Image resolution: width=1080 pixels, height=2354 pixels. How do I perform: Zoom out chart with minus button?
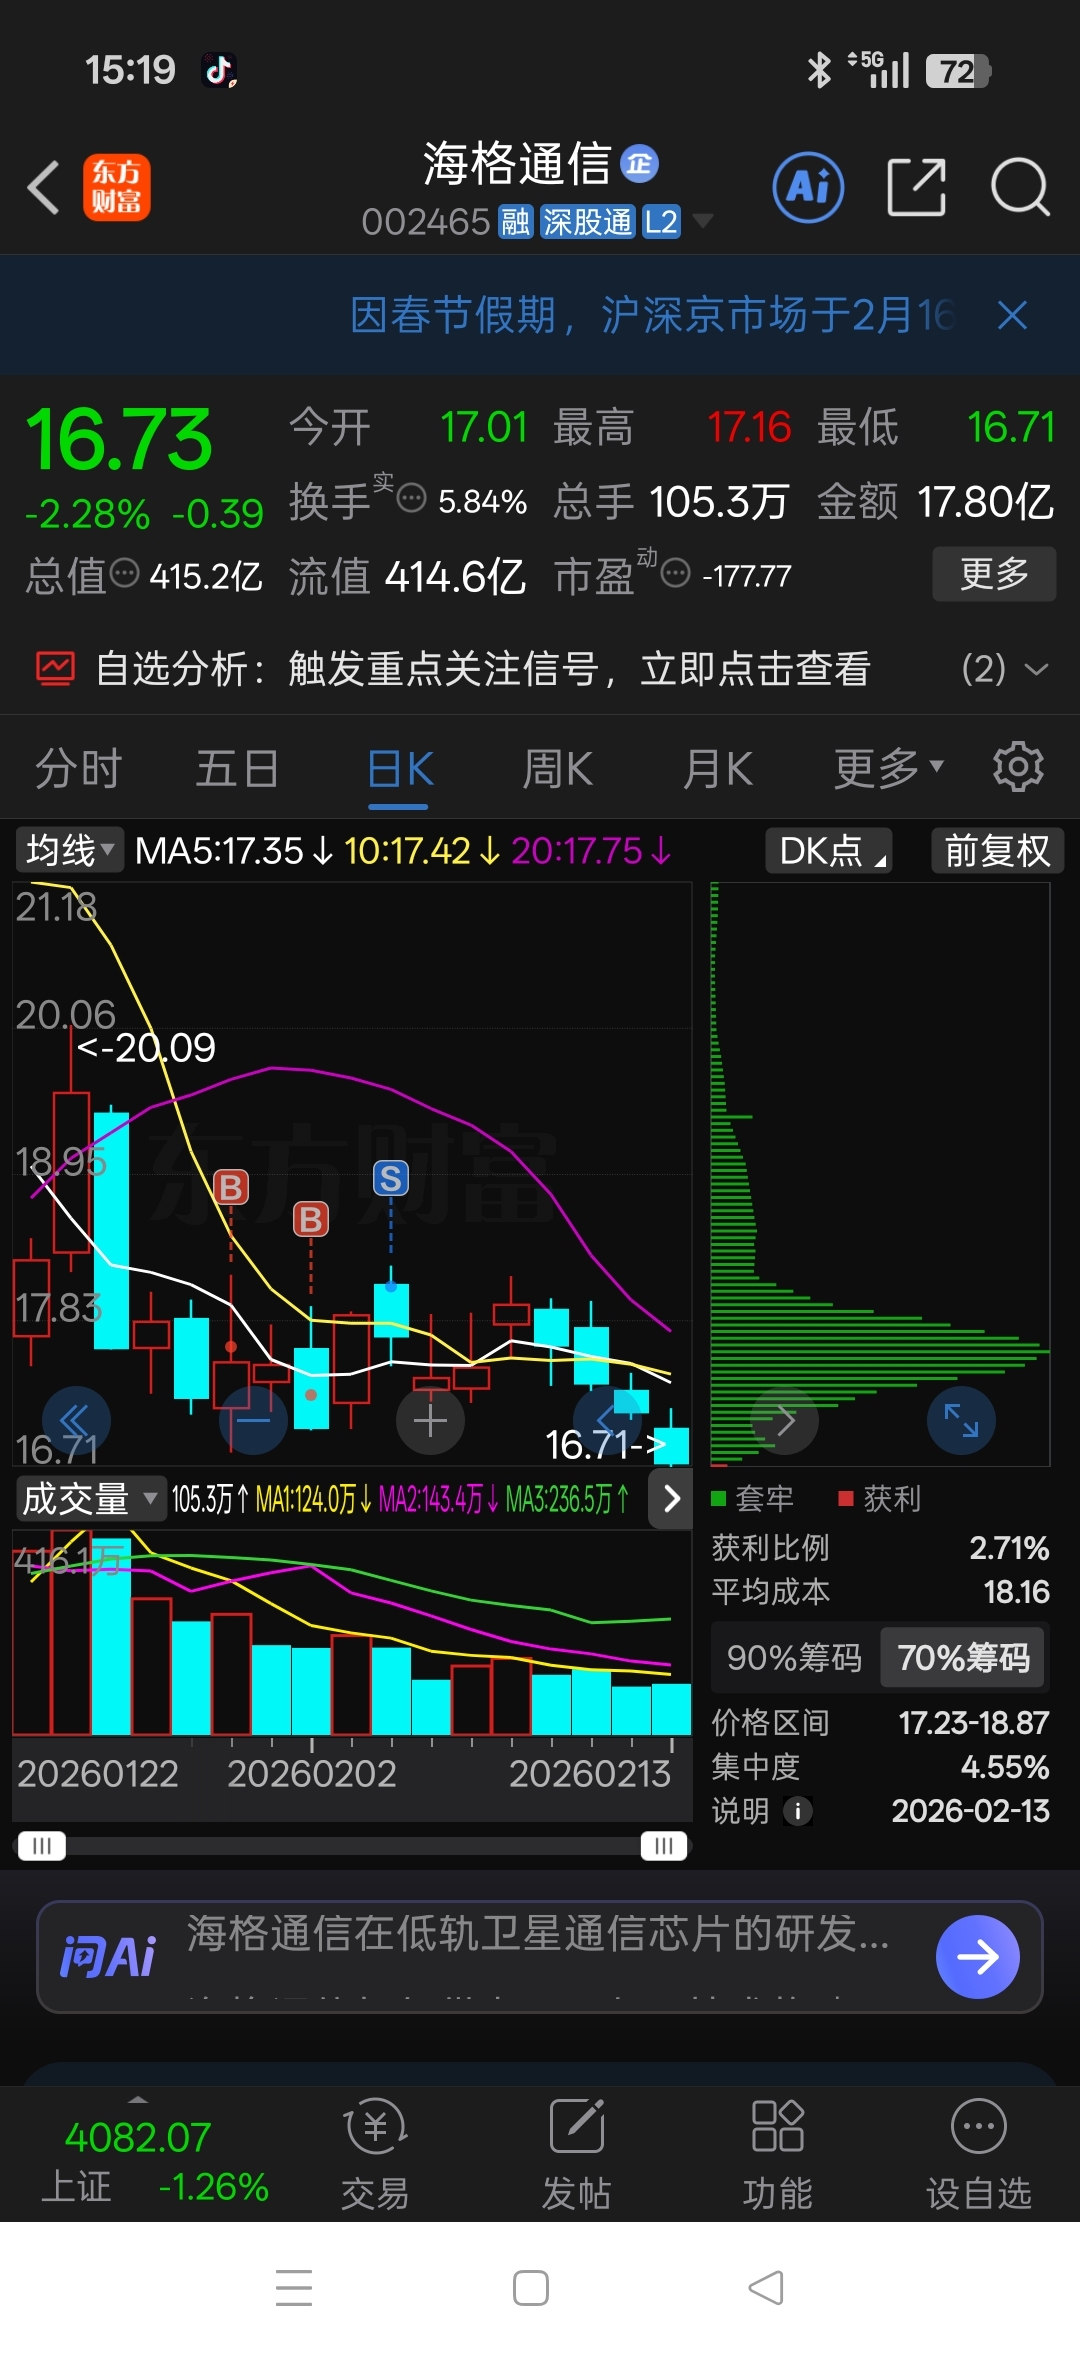coord(254,1420)
